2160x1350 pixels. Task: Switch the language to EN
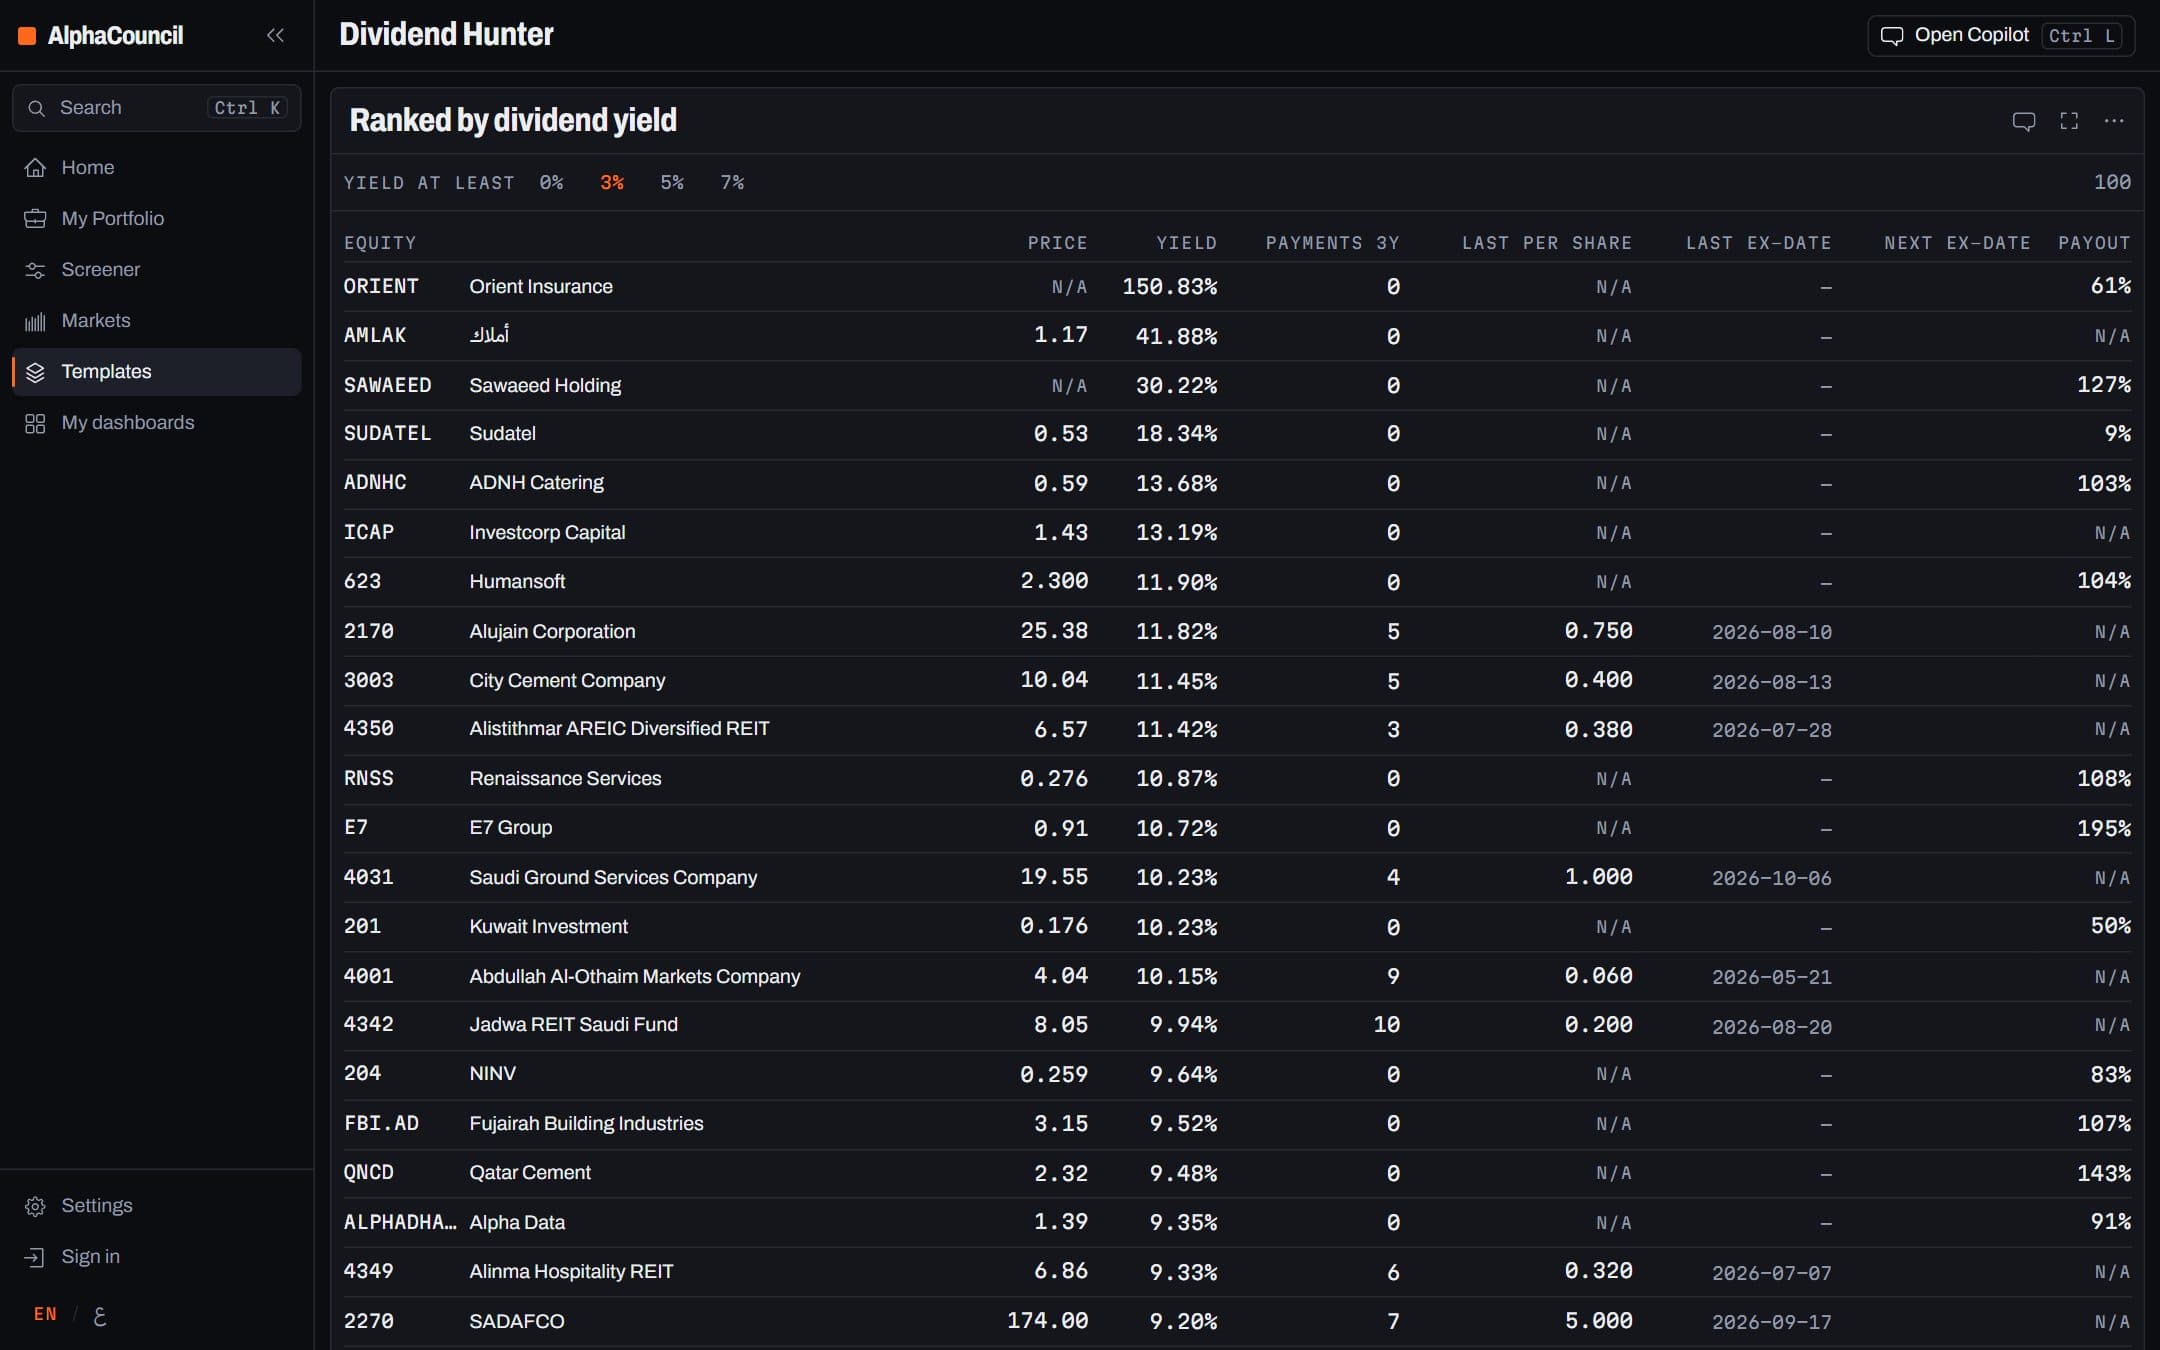[x=45, y=1314]
